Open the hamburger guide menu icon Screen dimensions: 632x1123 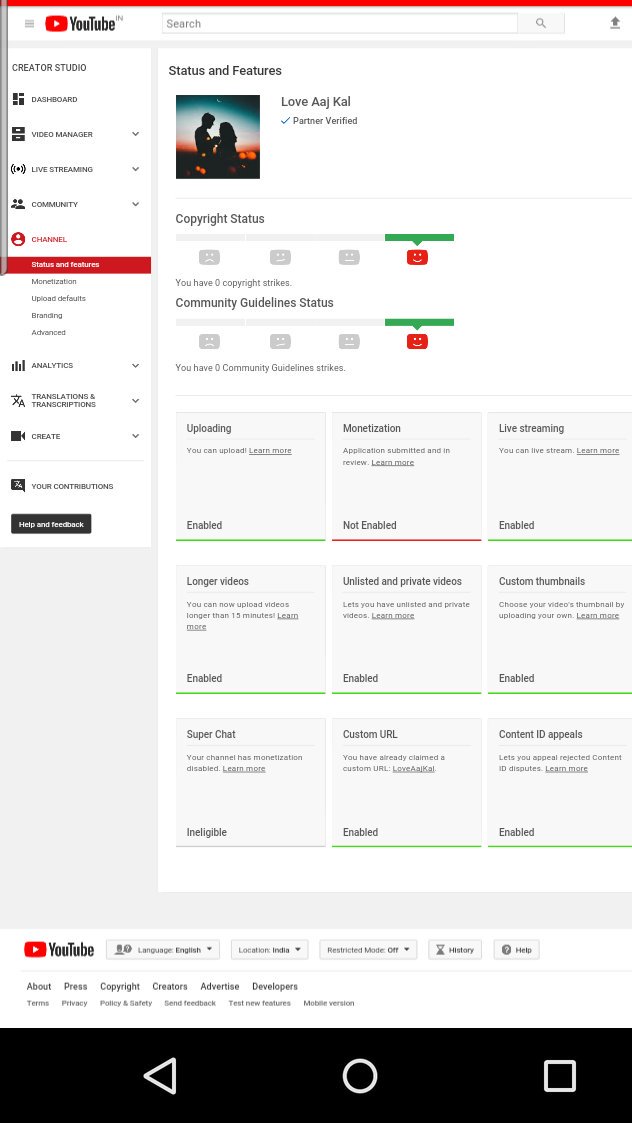click(29, 24)
